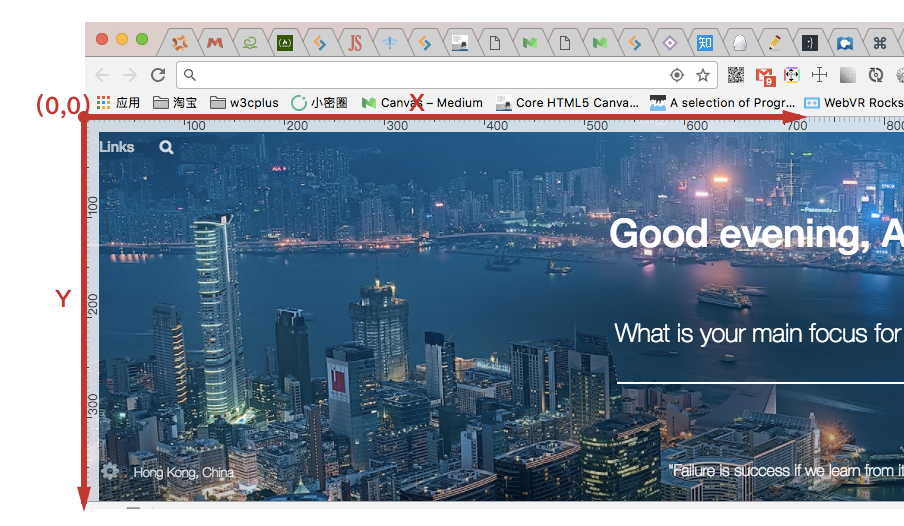Click the location target icon in address bar

(x=677, y=75)
